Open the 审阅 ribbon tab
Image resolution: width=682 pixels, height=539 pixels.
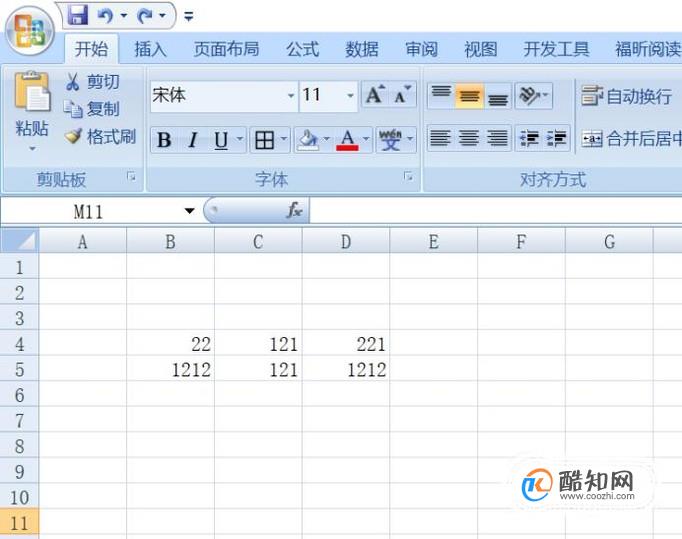tap(421, 49)
